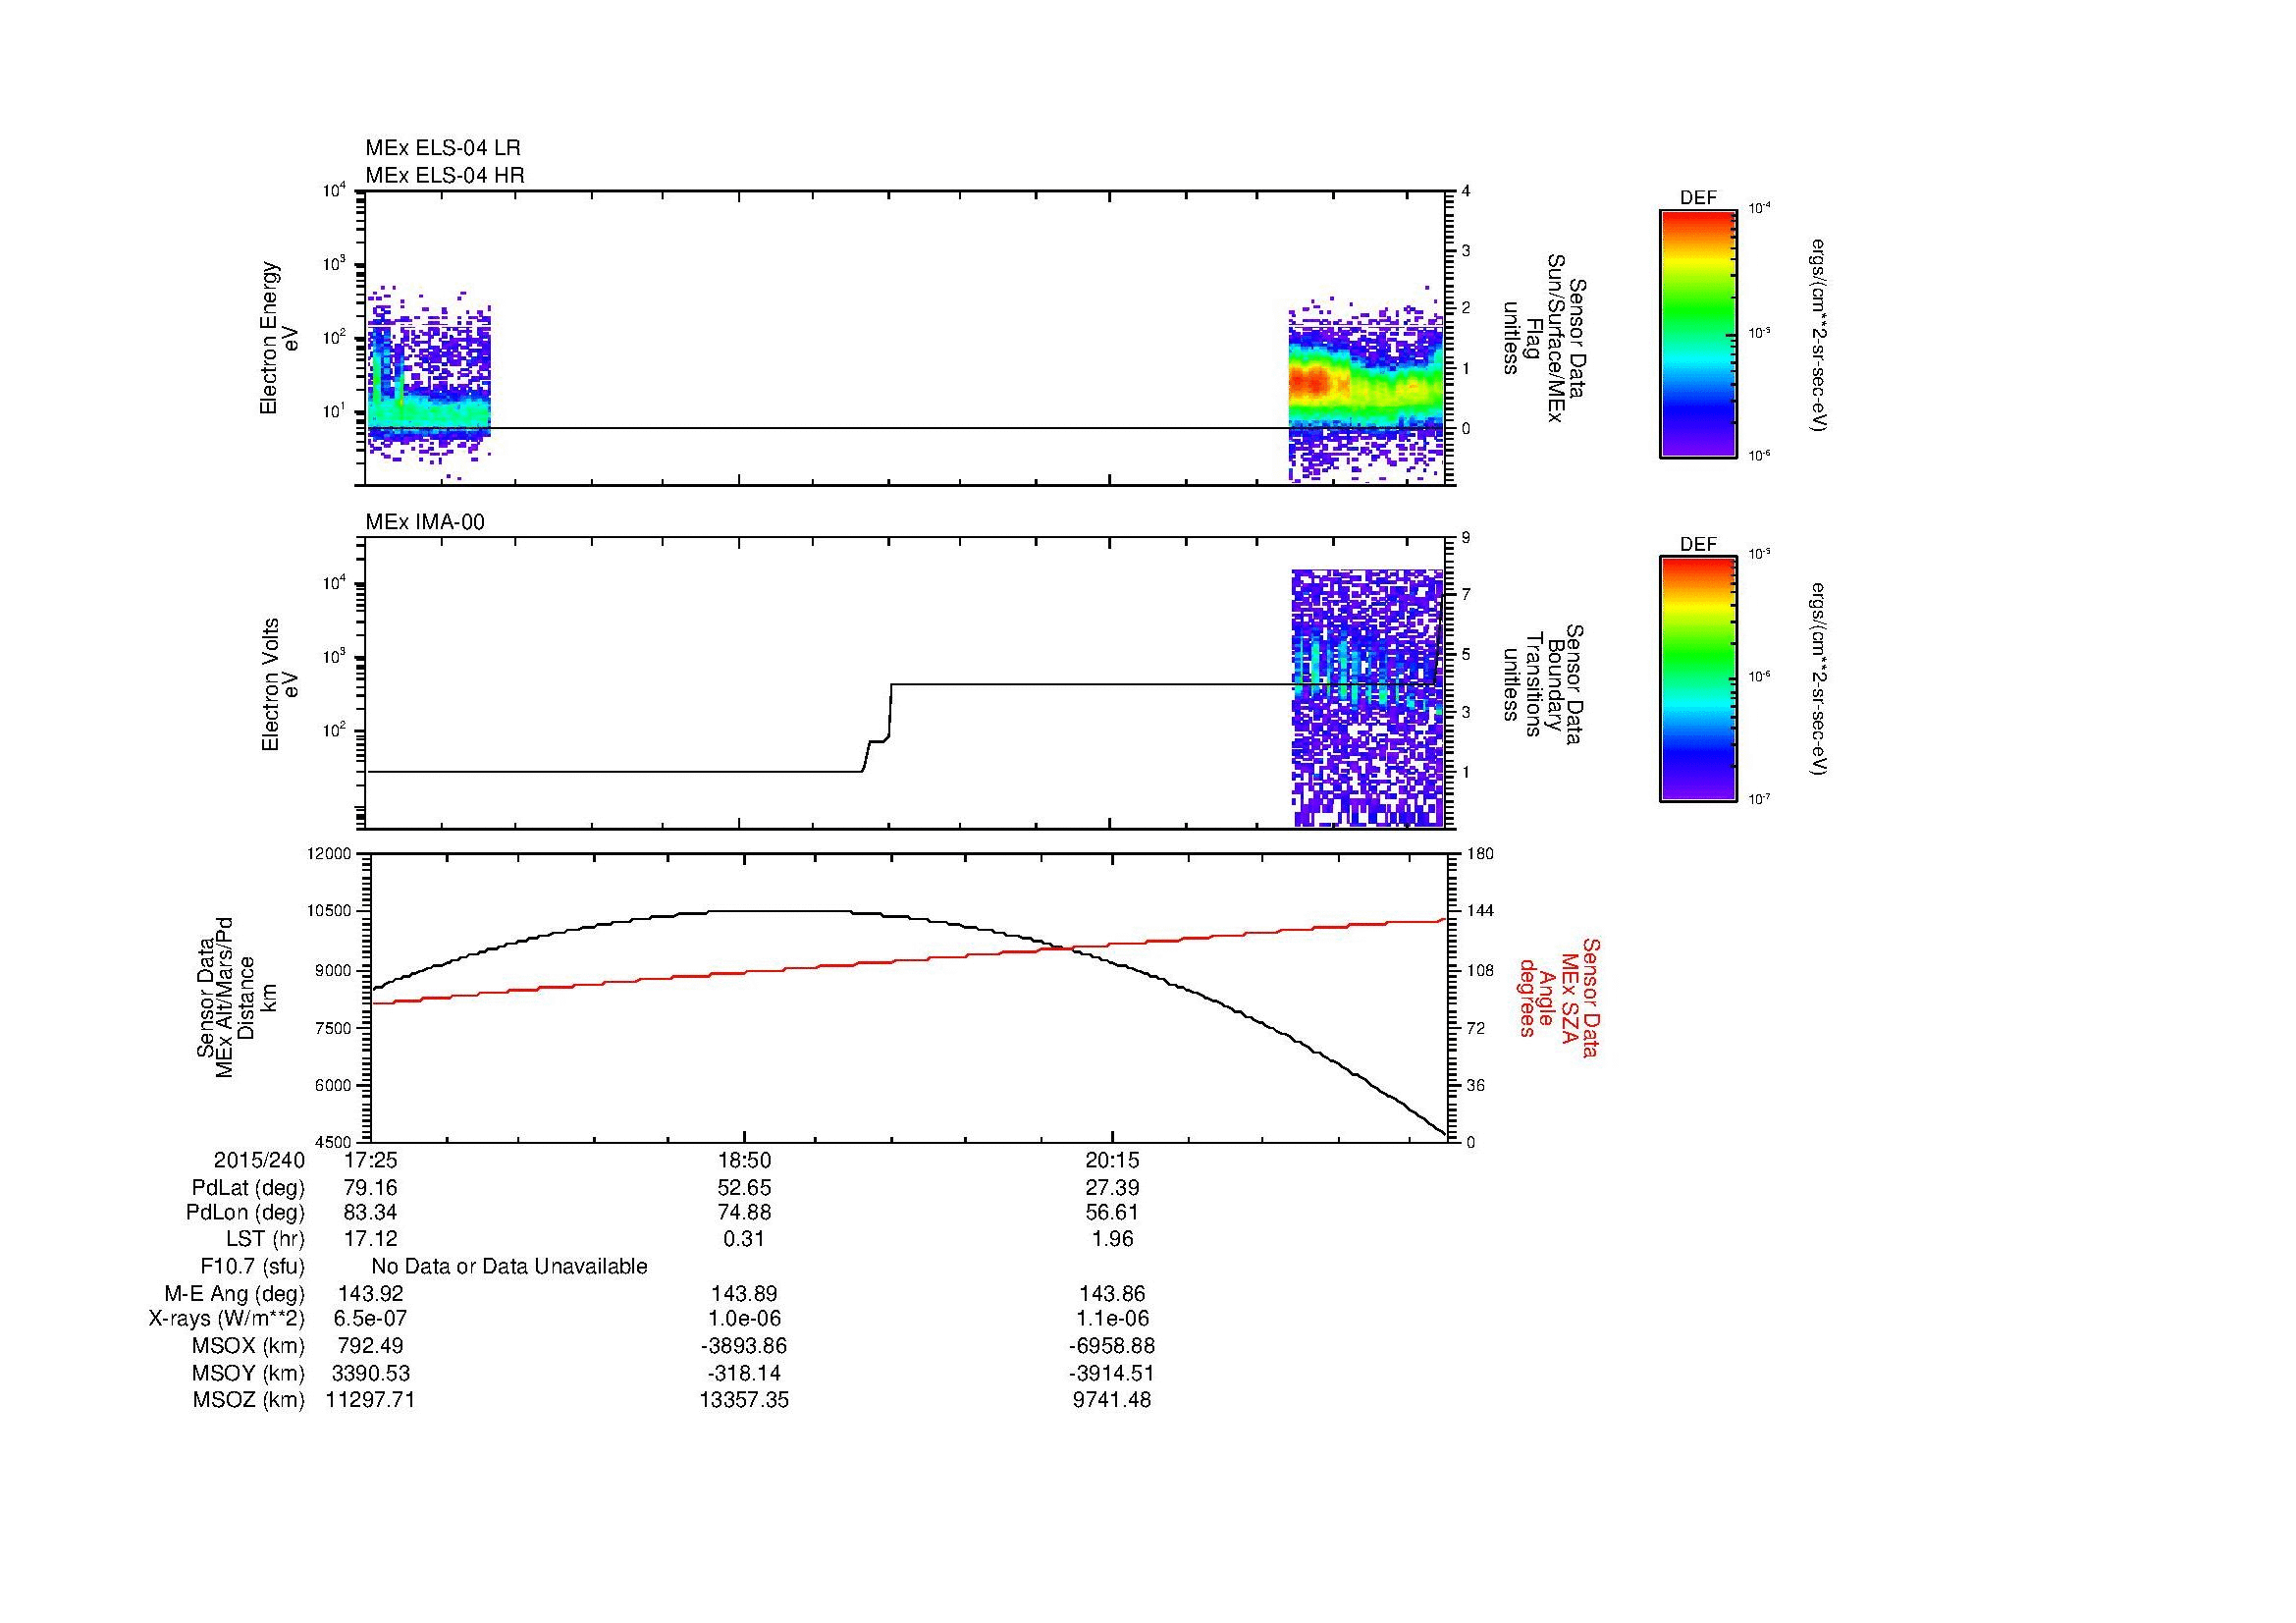The height and width of the screenshot is (1623, 2296).
Task: Click the altitude and SZA curve crossing point
Action: tap(1070, 948)
